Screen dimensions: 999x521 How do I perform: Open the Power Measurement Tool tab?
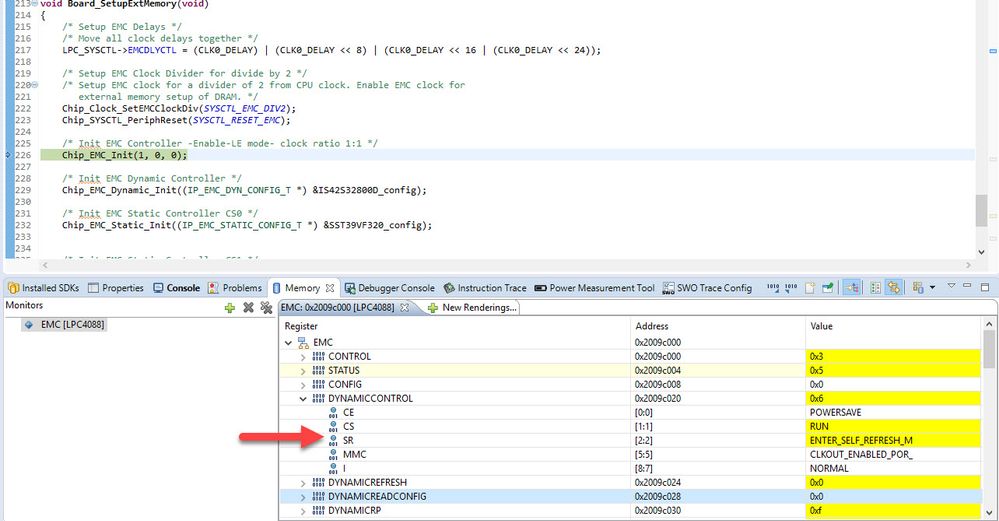(x=594, y=288)
